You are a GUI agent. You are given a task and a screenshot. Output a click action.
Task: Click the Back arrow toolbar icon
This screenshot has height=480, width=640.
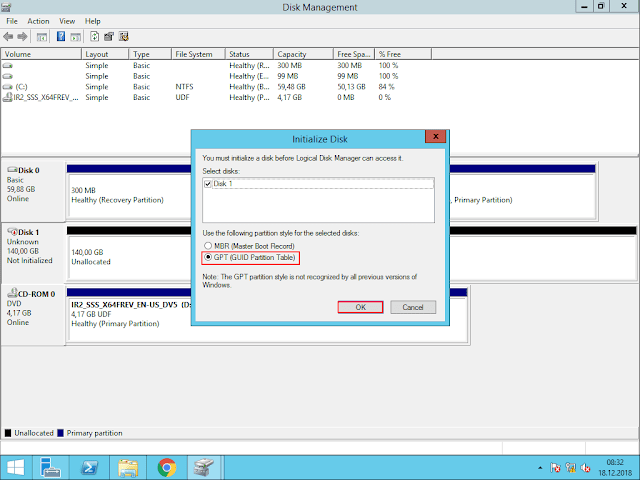point(8,37)
